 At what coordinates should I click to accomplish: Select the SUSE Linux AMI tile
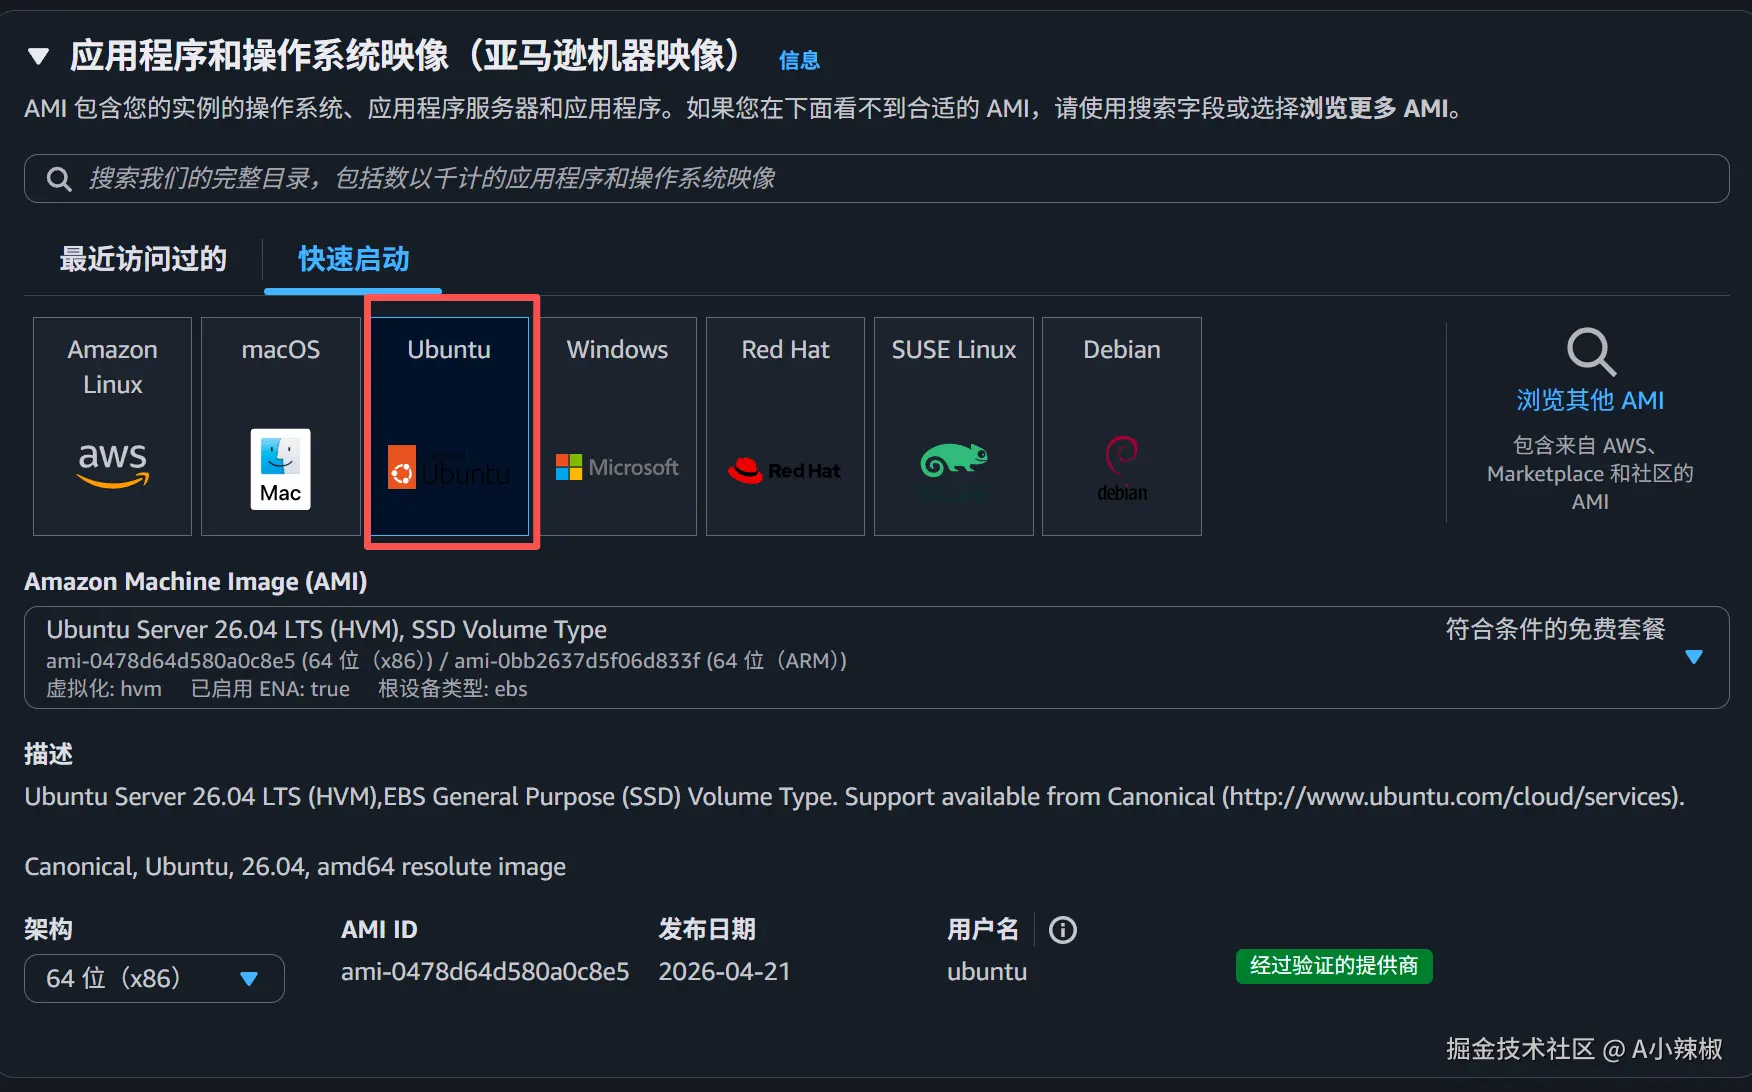point(953,426)
